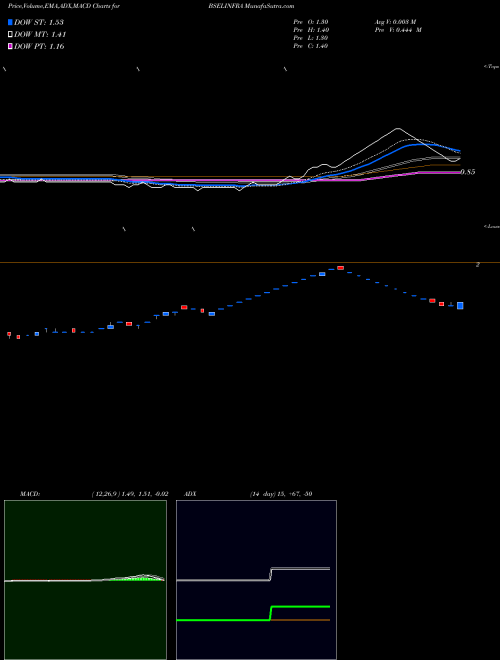Click the ADX '(14 day) 15, +67, -50' values
This screenshot has height=660, width=500.
[x=280, y=494]
